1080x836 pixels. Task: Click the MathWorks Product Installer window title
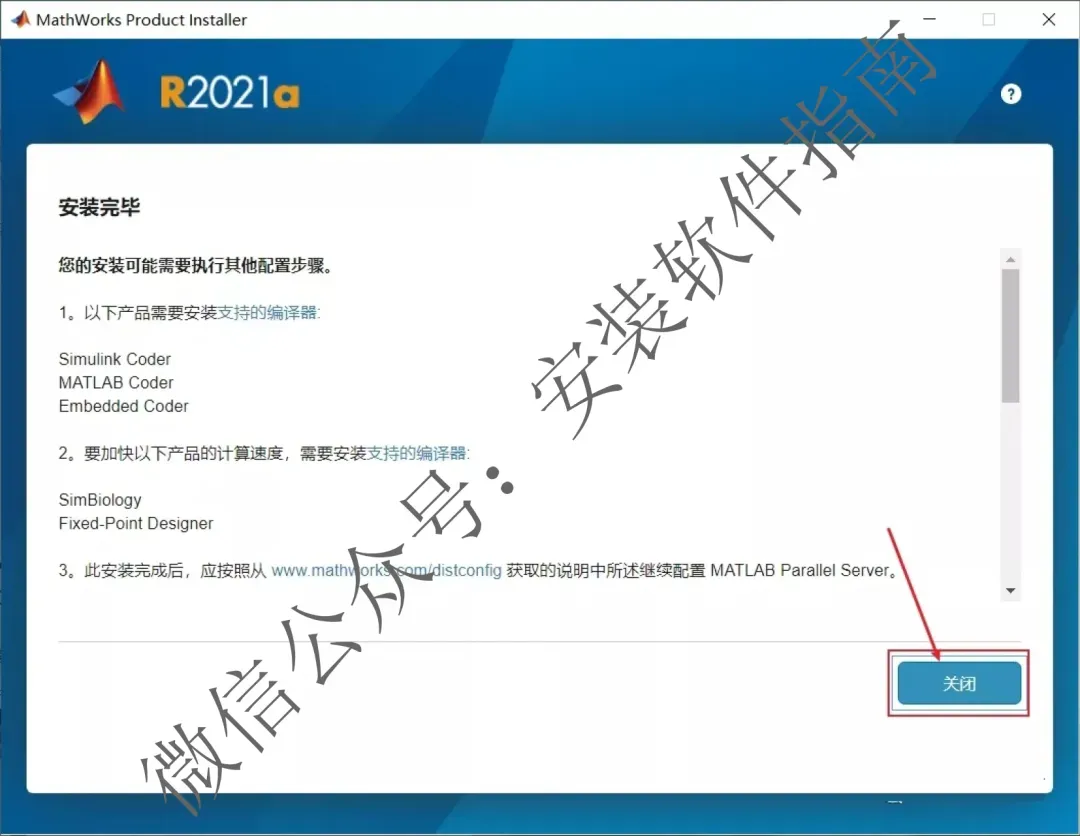(x=141, y=20)
